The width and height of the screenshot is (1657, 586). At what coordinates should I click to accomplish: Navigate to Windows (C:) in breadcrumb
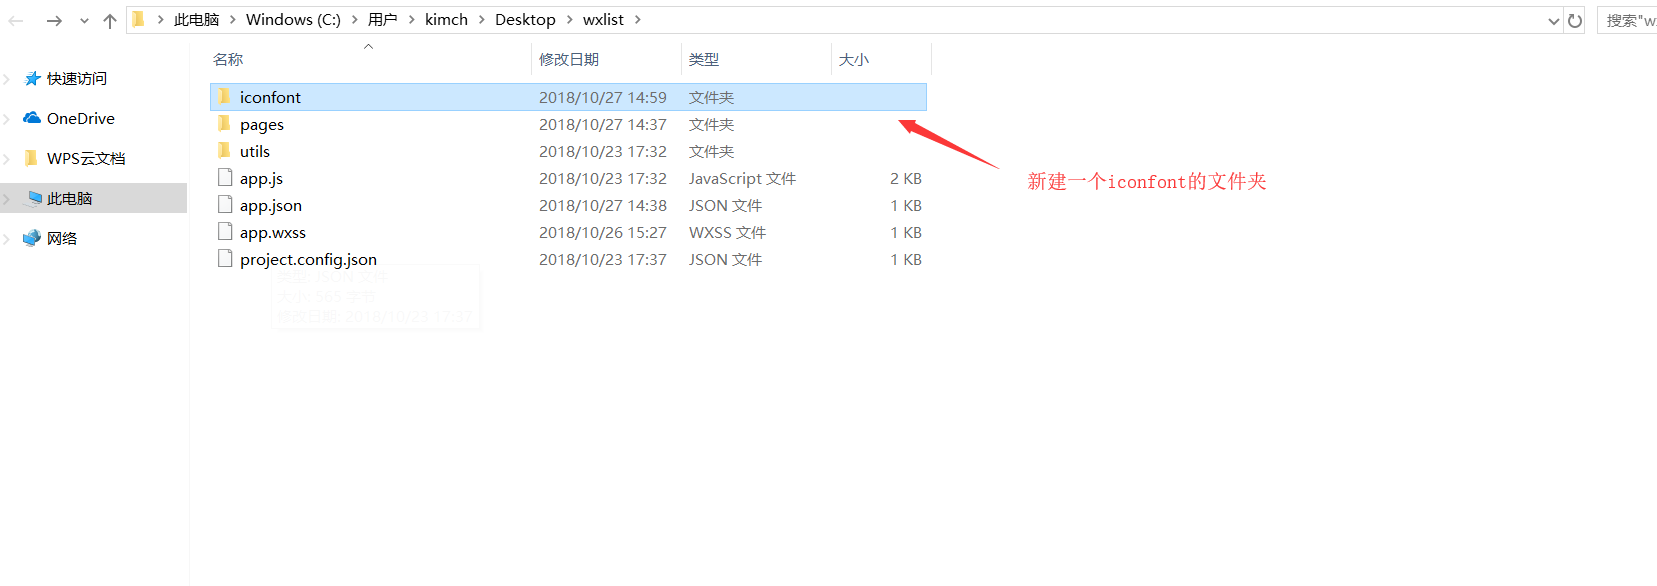coord(293,20)
